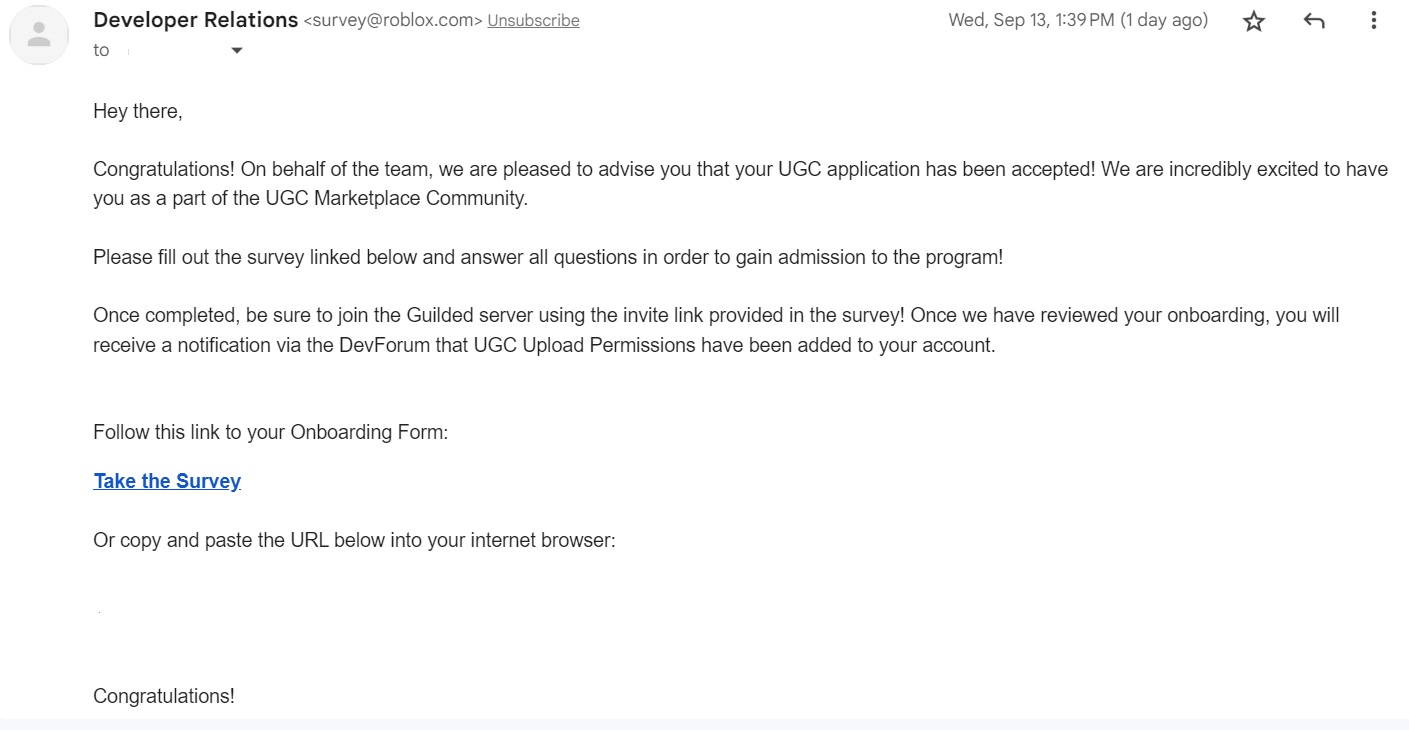
Task: Click the "to" recipient label
Action: tap(101, 50)
